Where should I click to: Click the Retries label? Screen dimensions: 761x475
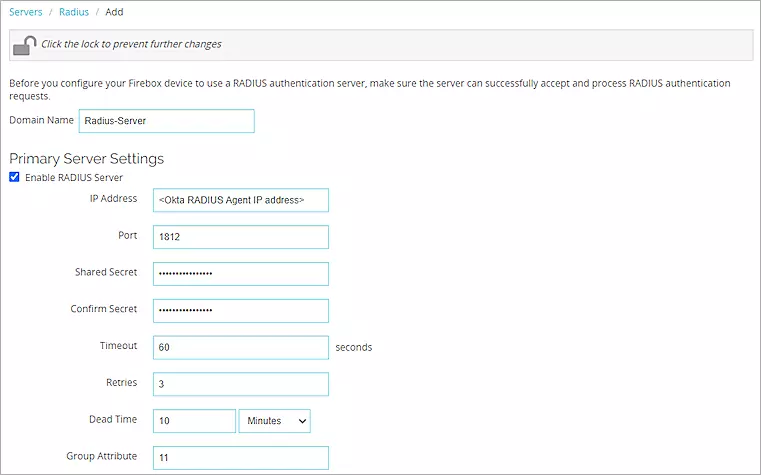pos(122,383)
